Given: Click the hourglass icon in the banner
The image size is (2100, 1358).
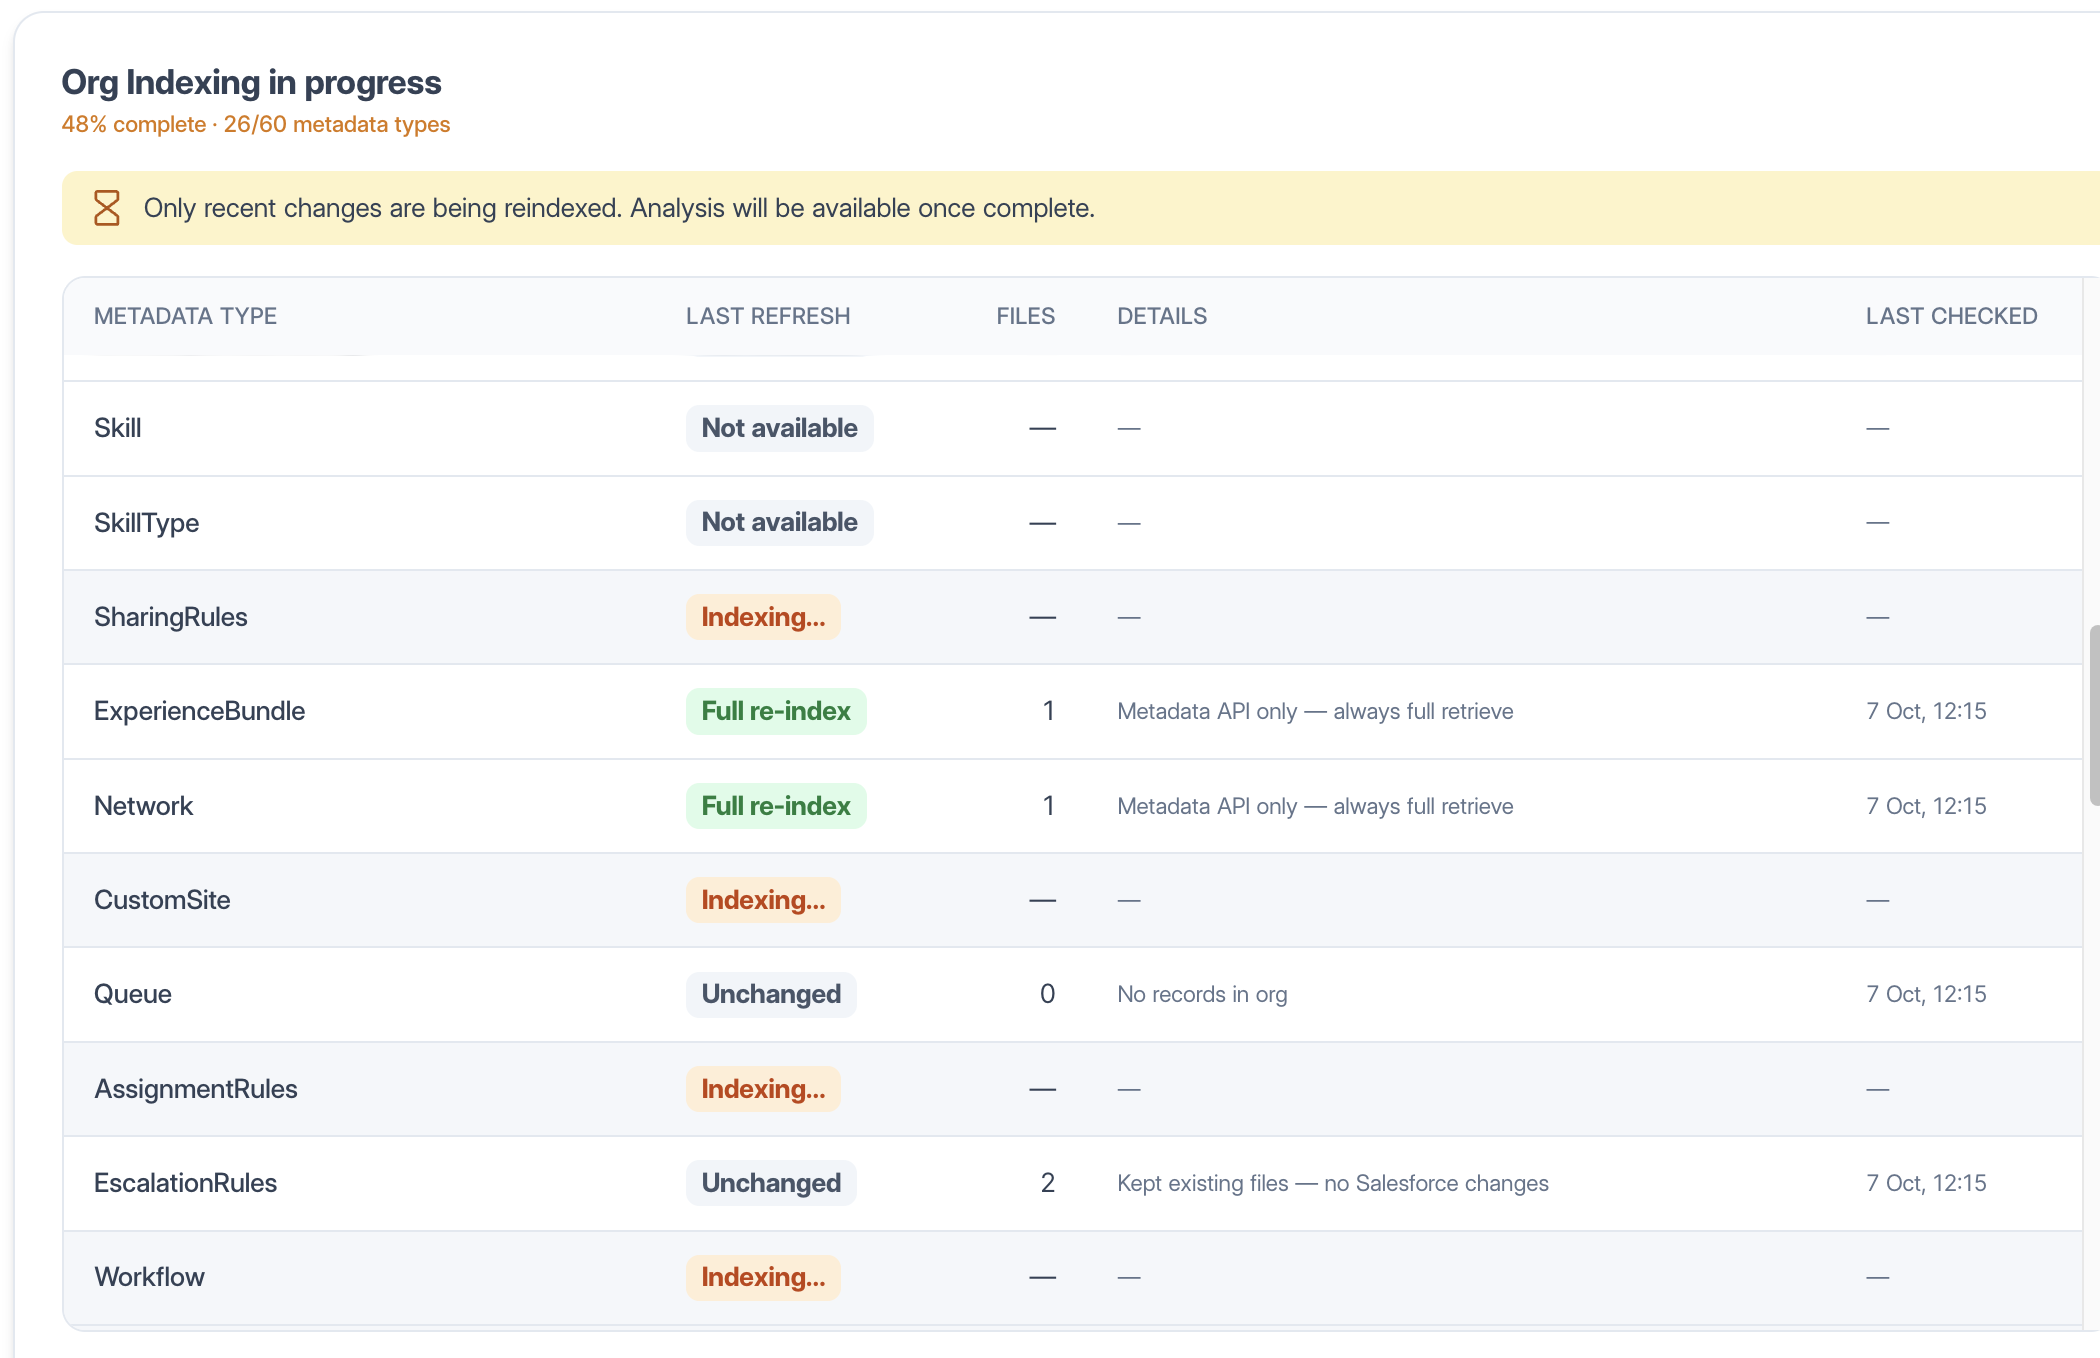Looking at the screenshot, I should point(107,208).
